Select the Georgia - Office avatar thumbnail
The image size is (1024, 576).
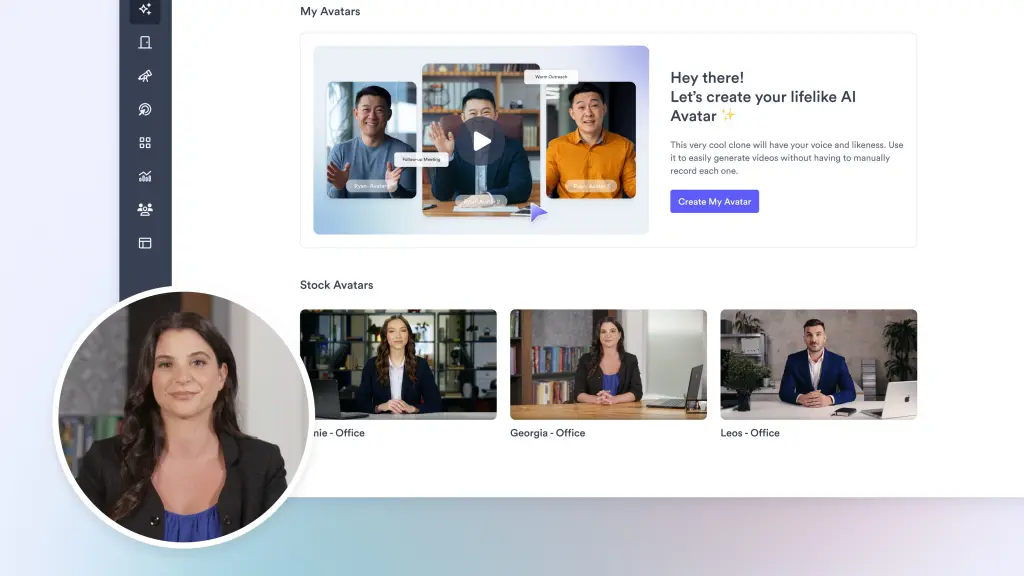(x=608, y=364)
